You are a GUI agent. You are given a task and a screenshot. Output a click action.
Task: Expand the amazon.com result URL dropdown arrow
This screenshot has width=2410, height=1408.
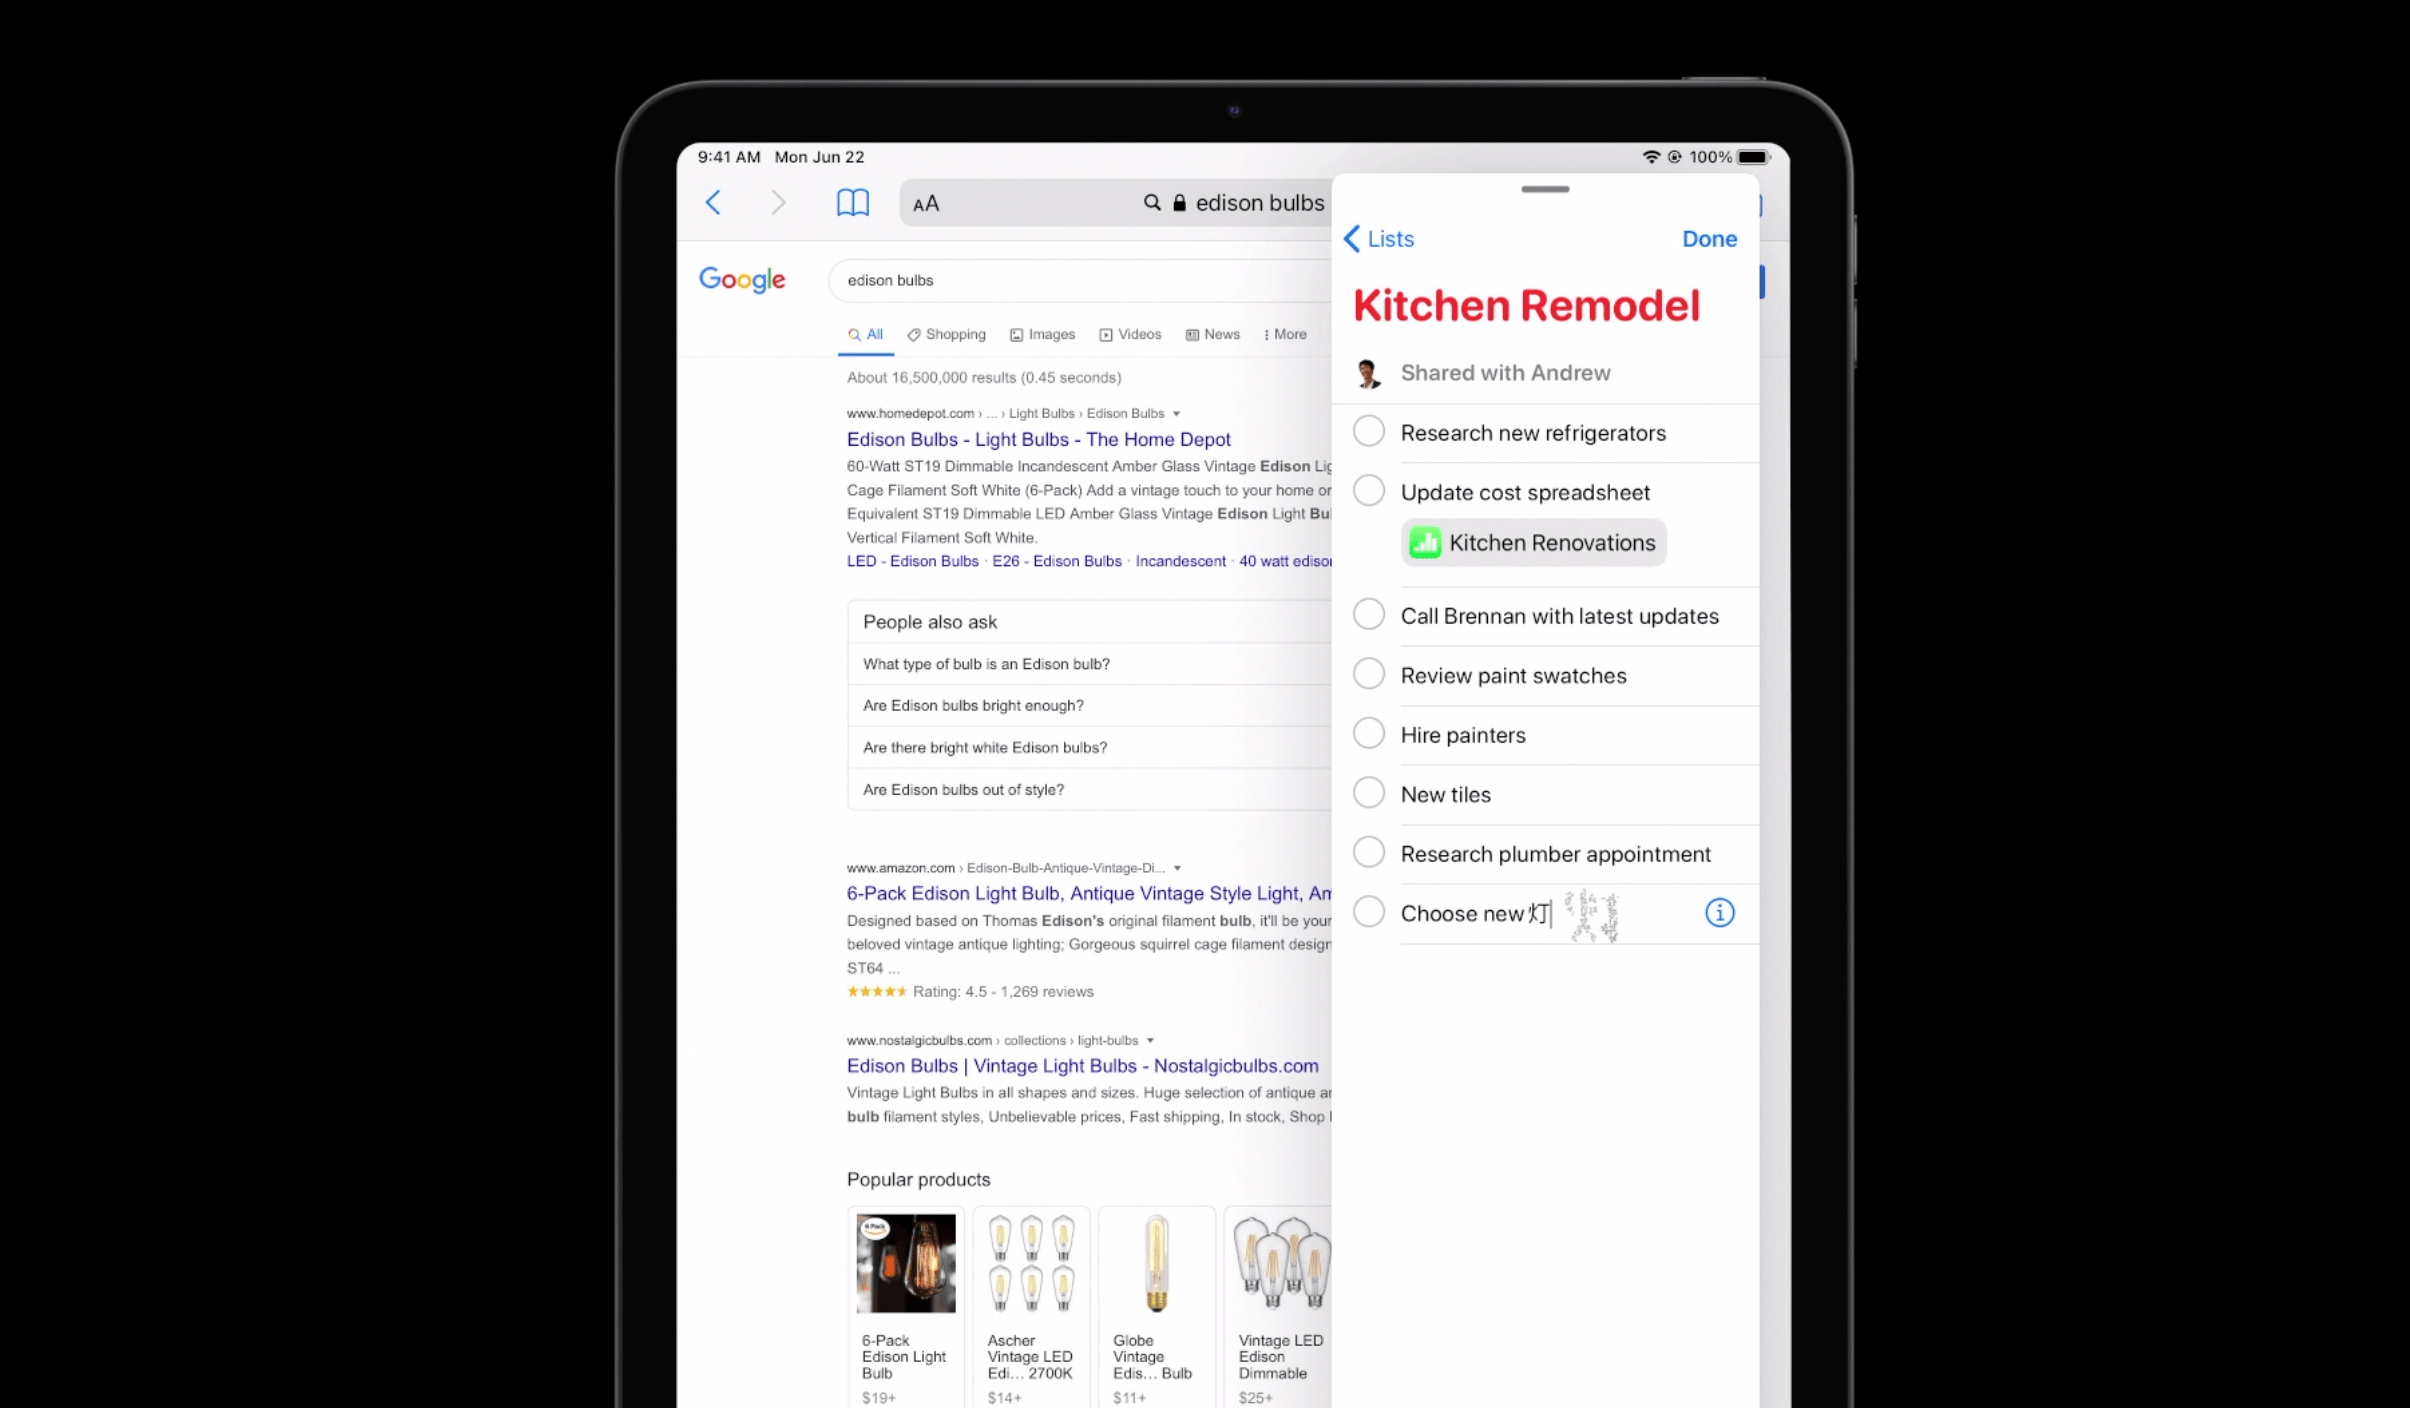pos(1177,868)
